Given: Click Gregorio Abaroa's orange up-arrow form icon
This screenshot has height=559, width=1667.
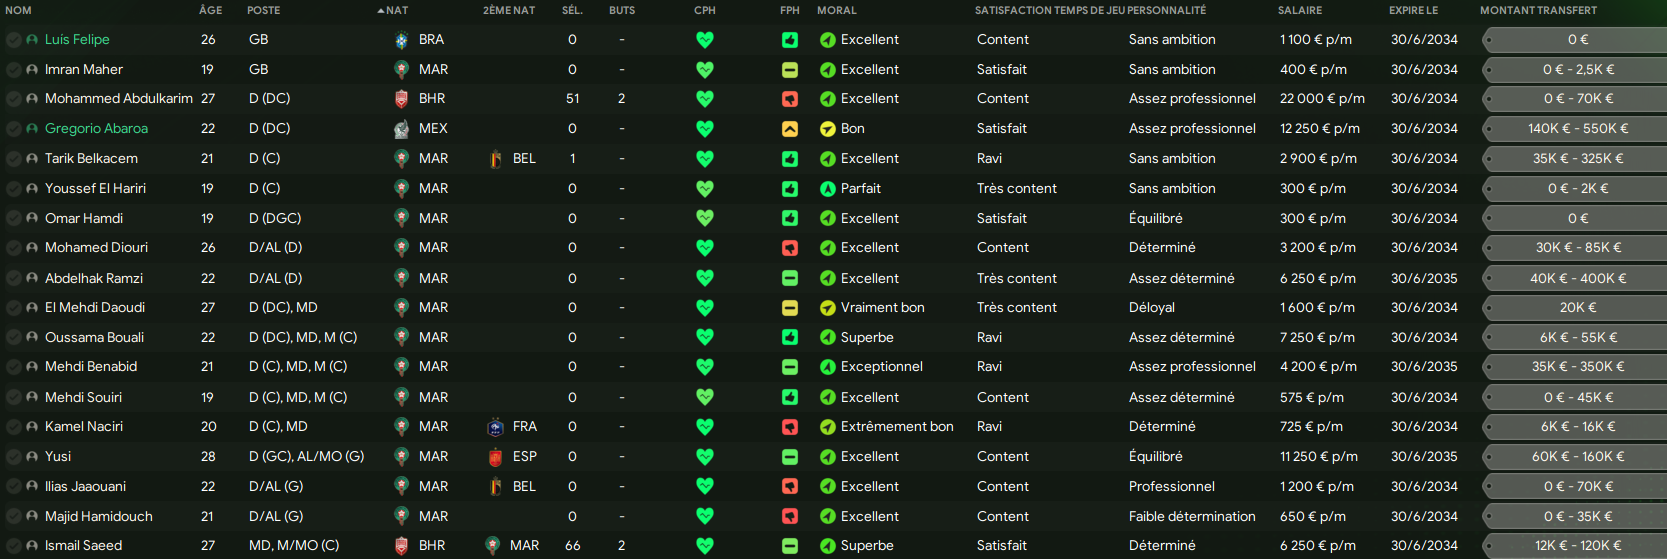Looking at the screenshot, I should (x=790, y=129).
